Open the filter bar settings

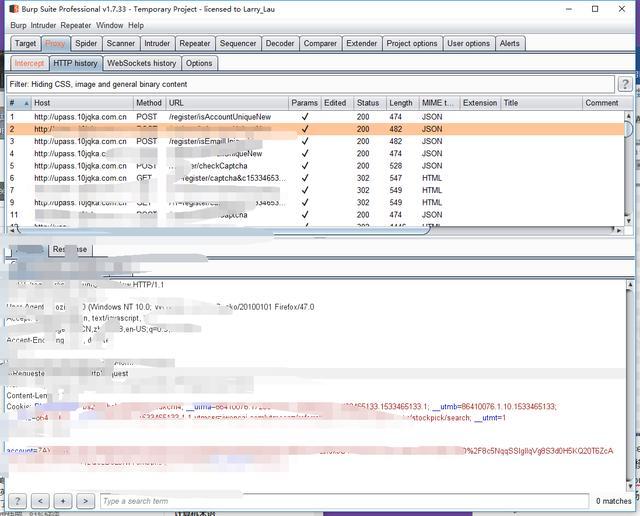(x=310, y=84)
